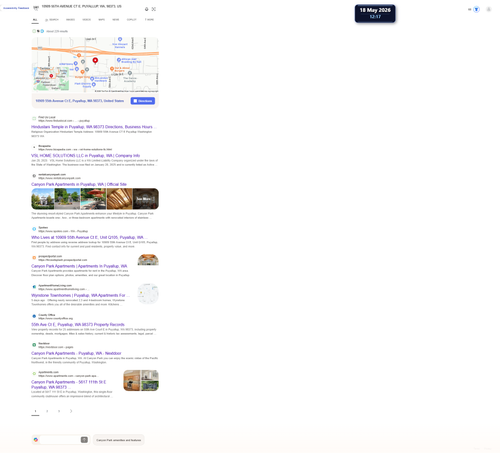Image resolution: width=500 pixels, height=453 pixels.
Task: Click the first Canyon Park building photo
Action: 43,199
